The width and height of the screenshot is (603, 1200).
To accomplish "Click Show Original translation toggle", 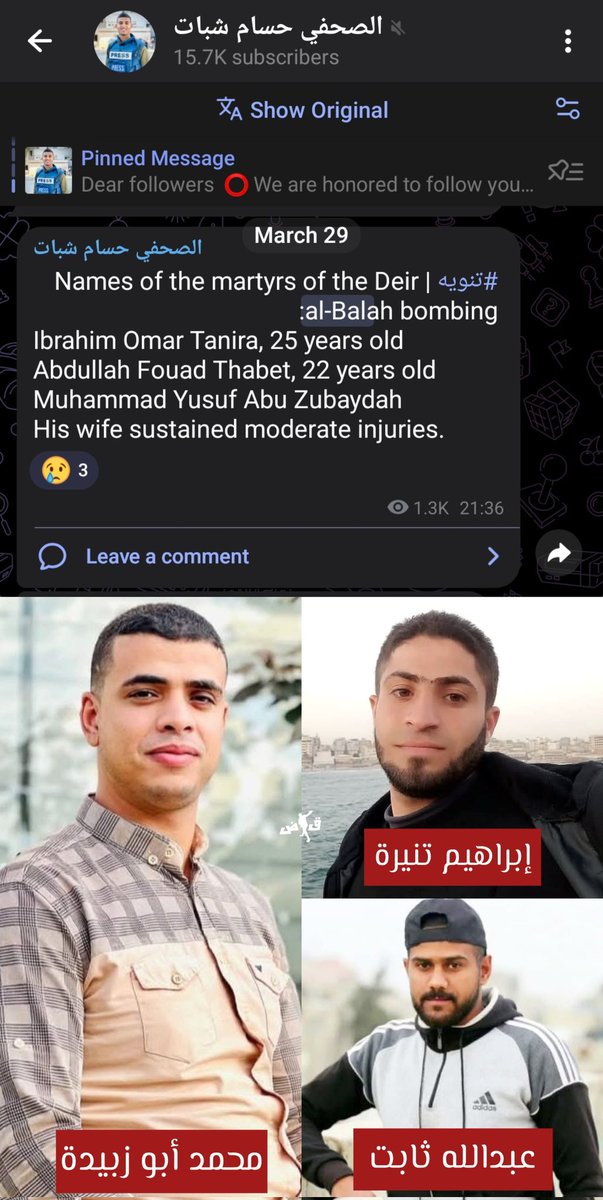I will pos(319,110).
